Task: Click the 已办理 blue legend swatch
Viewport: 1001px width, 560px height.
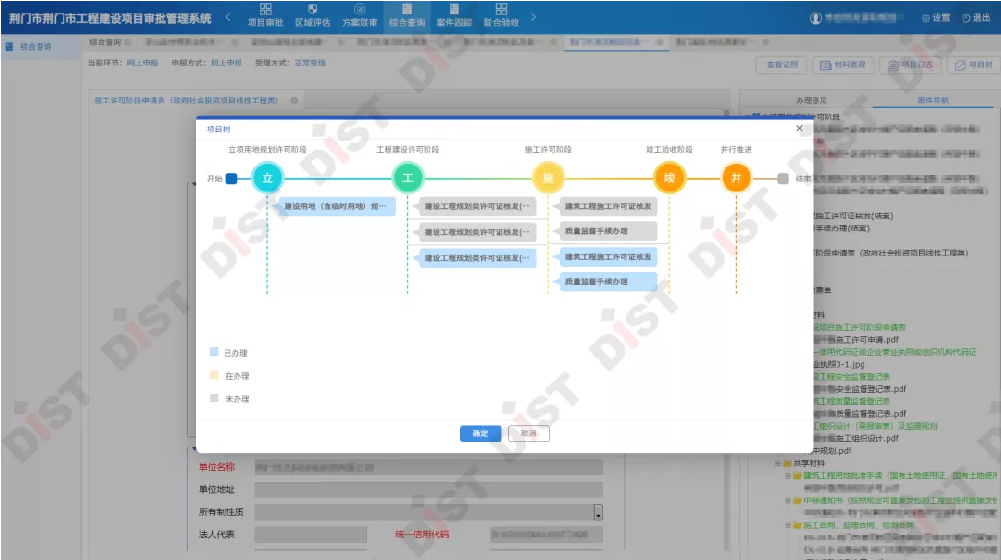Action: tap(214, 353)
